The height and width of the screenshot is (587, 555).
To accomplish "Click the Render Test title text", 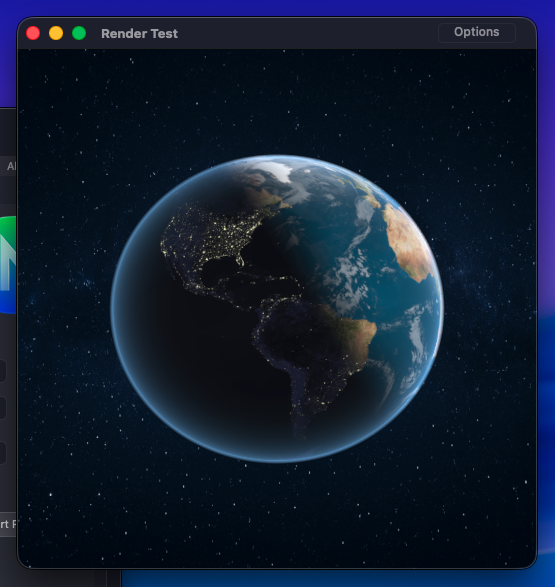I will (139, 34).
